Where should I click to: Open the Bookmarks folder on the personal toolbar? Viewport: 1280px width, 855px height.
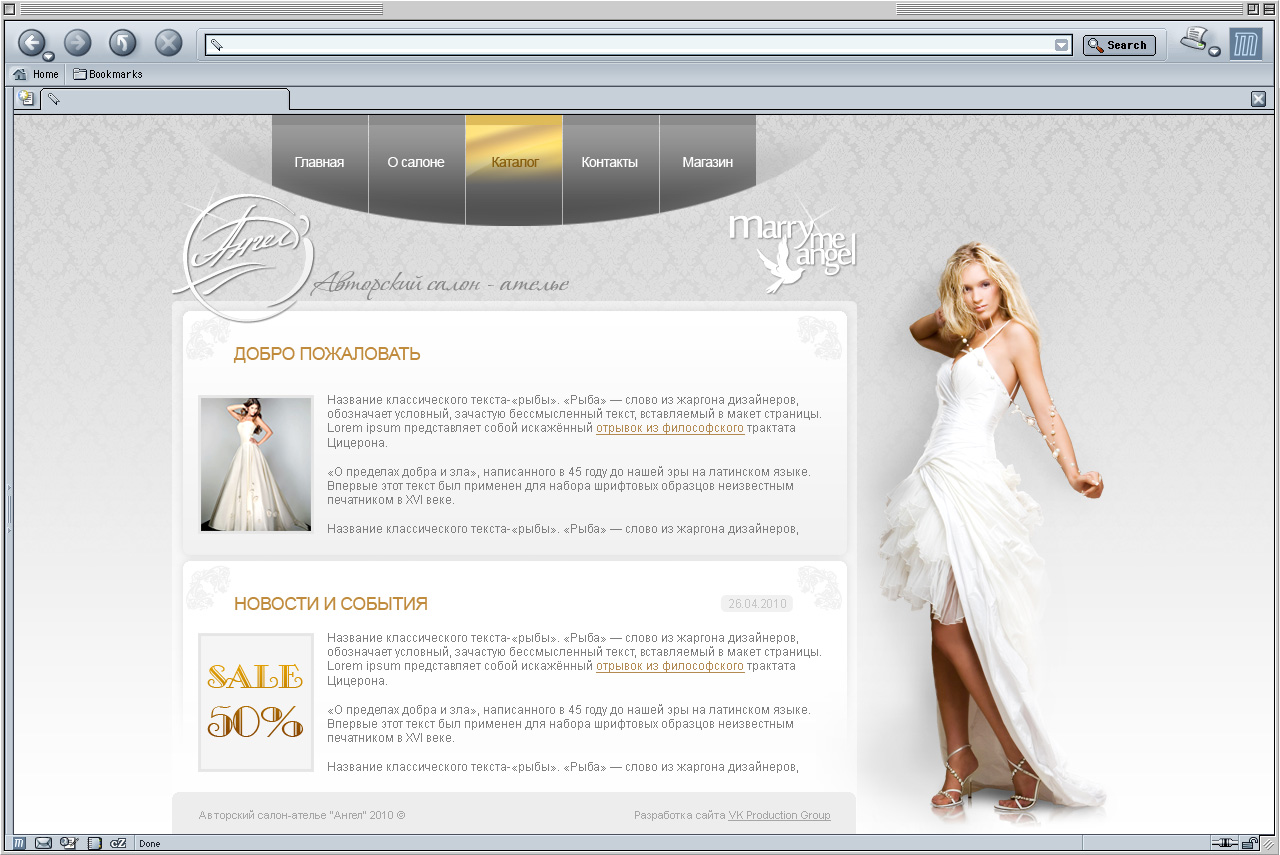tap(108, 74)
